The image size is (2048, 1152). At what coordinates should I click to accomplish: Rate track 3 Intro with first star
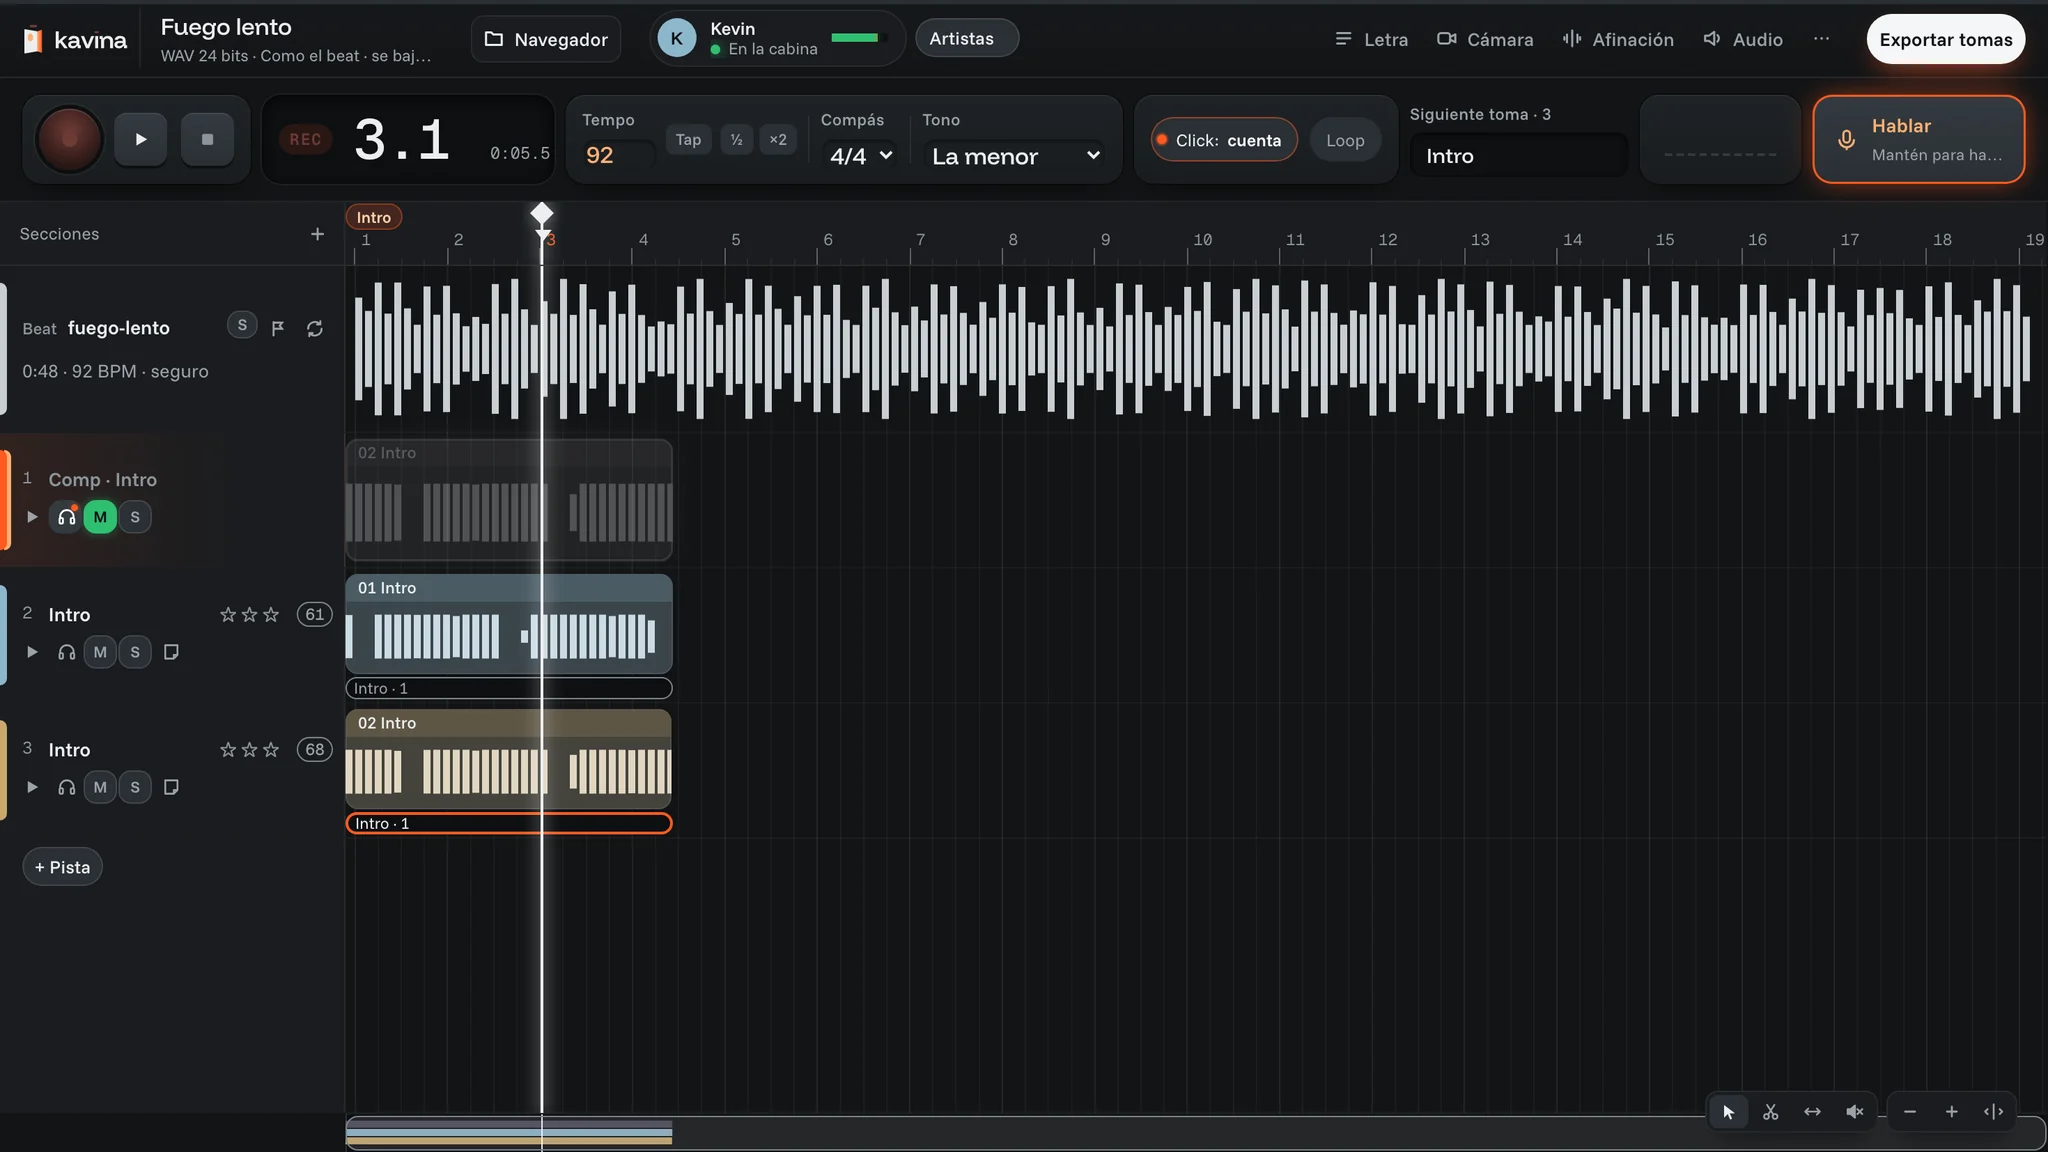228,749
